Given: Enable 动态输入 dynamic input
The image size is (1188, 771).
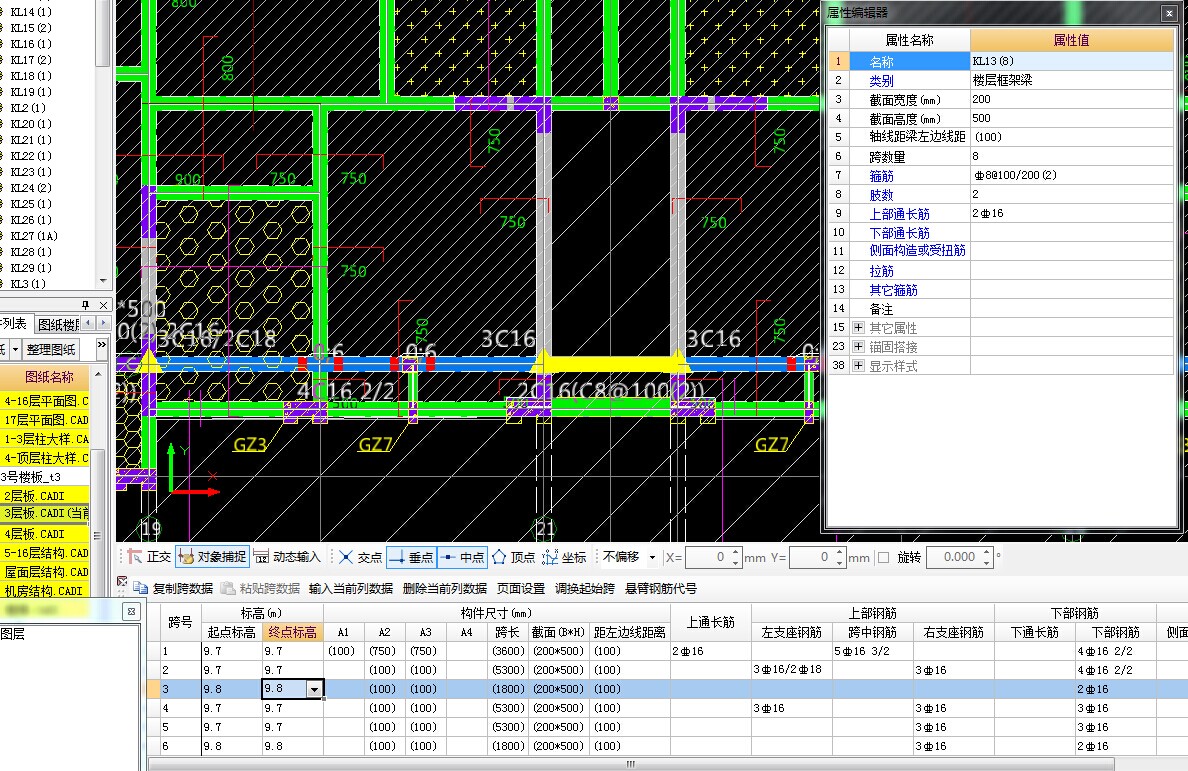Looking at the screenshot, I should click(288, 557).
